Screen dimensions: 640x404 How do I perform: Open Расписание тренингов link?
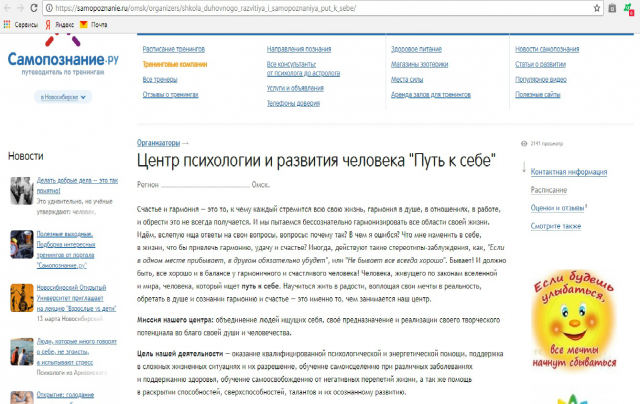[x=173, y=49]
